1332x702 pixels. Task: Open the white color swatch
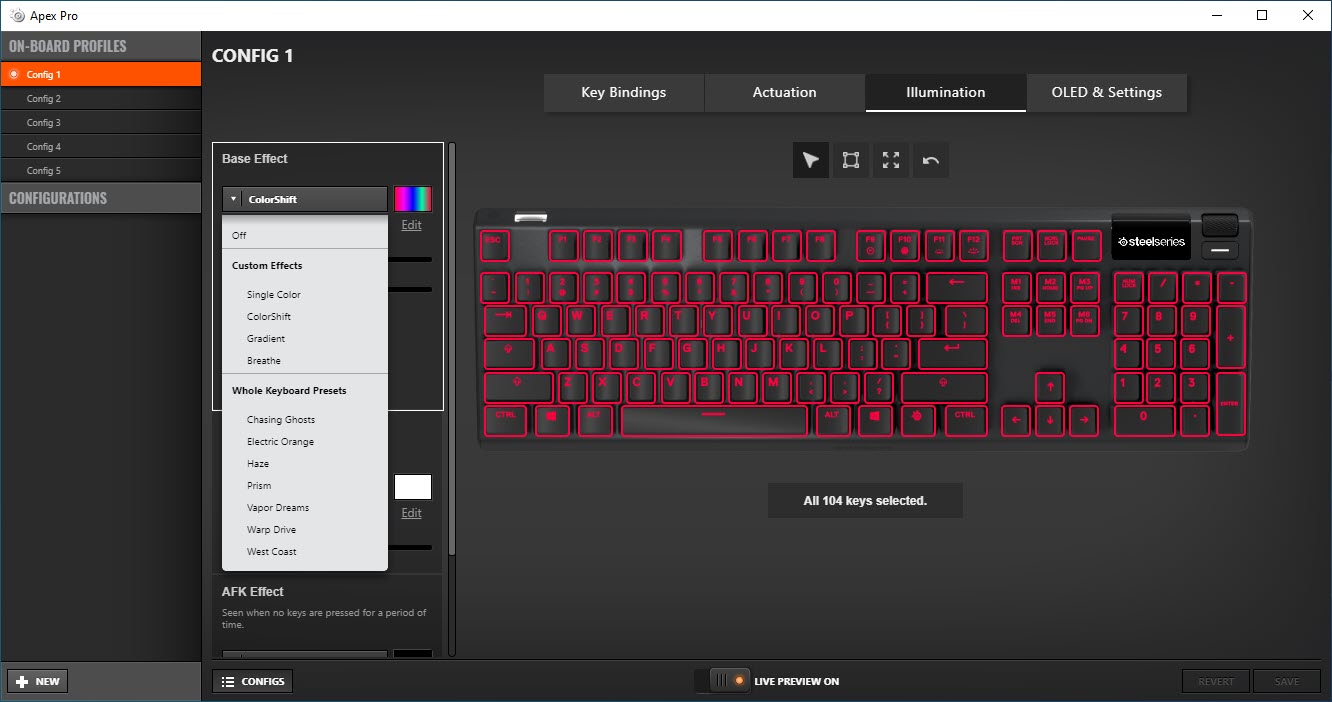(413, 487)
